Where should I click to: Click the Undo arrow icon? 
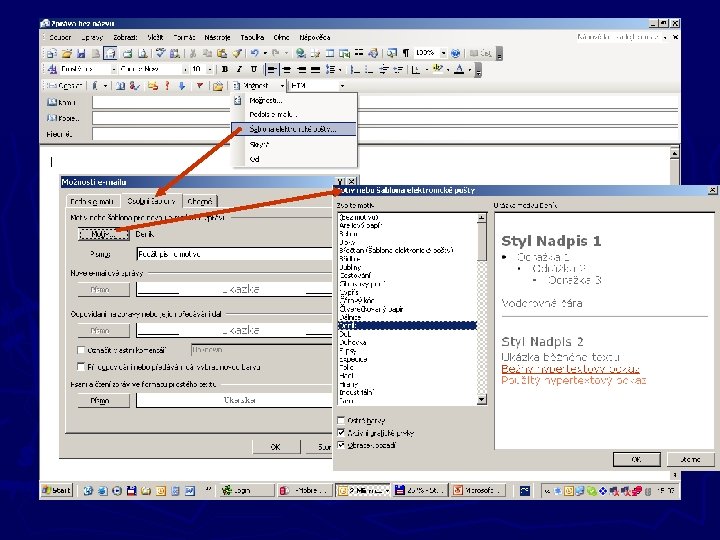coord(255,54)
